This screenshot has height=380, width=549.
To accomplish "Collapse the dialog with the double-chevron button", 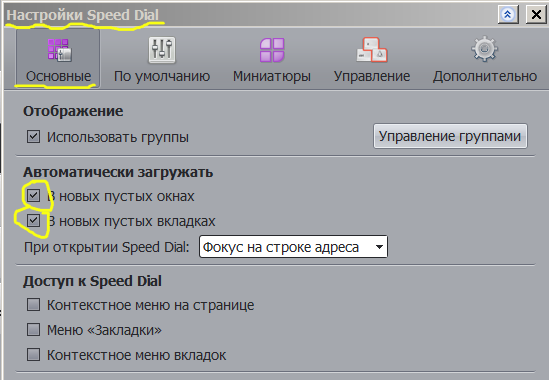I will click(508, 15).
